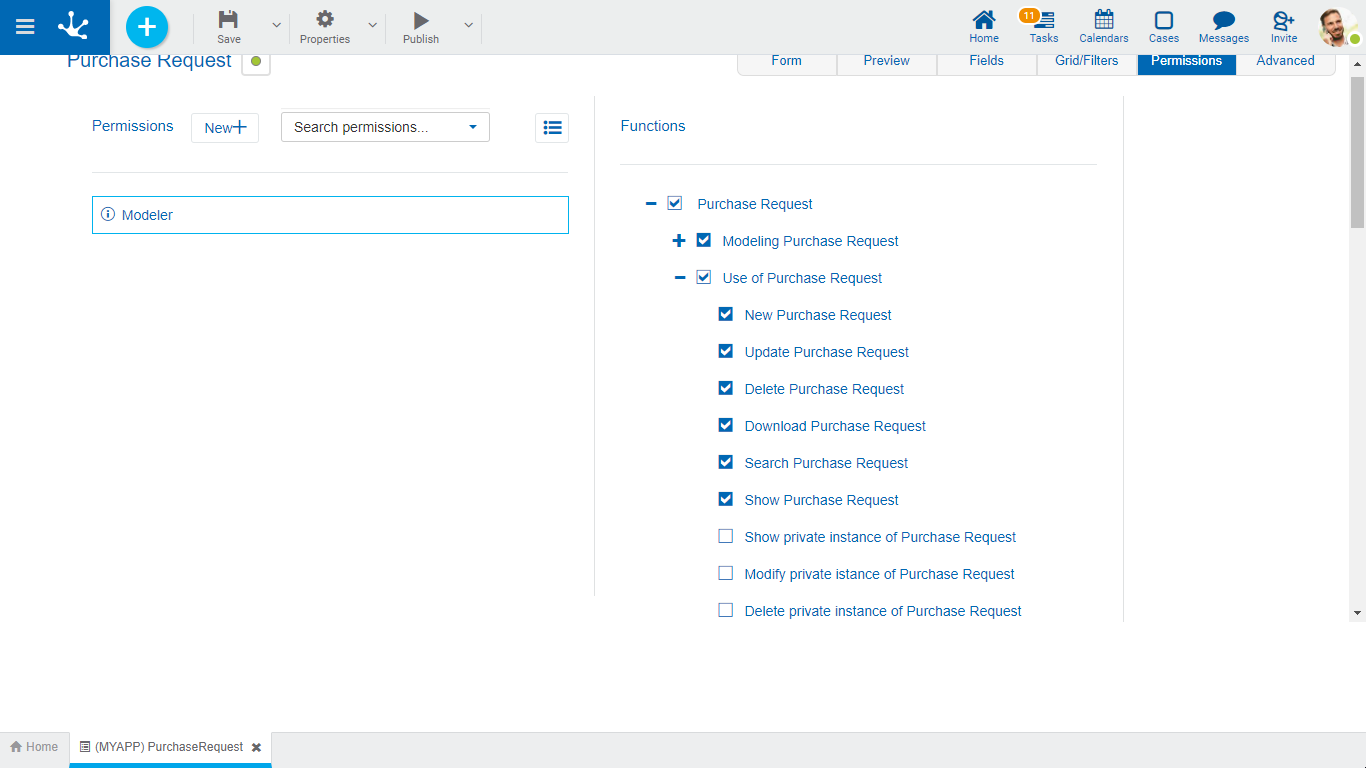
Task: Go to Home via house icon
Action: coord(984,21)
